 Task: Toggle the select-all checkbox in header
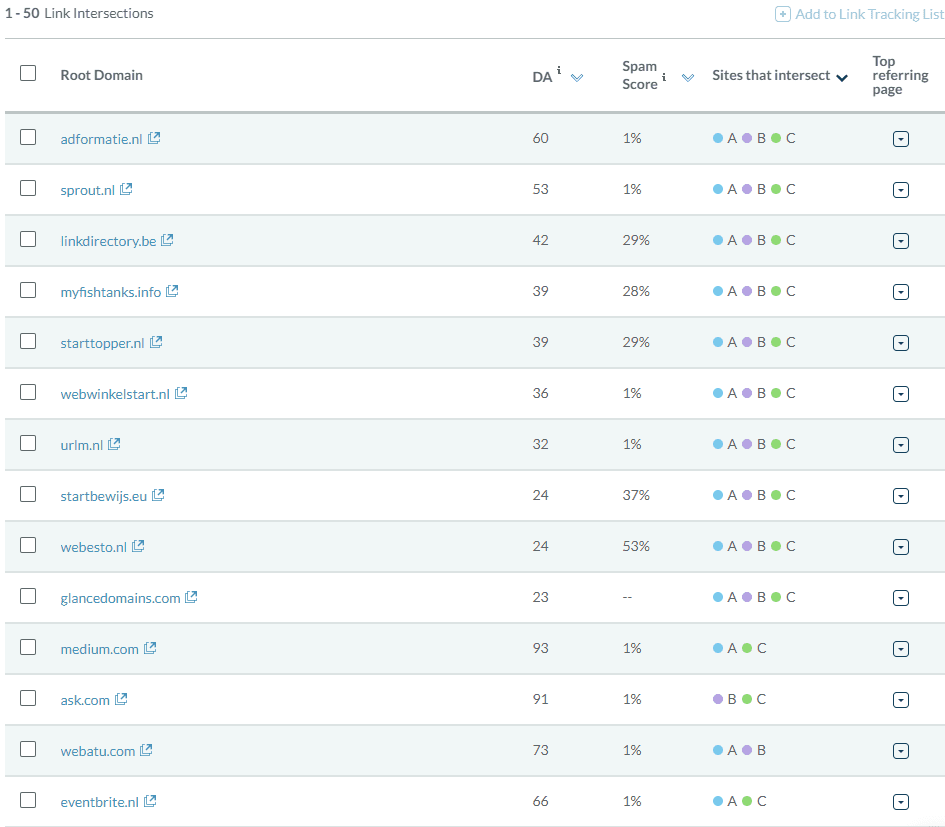point(28,73)
